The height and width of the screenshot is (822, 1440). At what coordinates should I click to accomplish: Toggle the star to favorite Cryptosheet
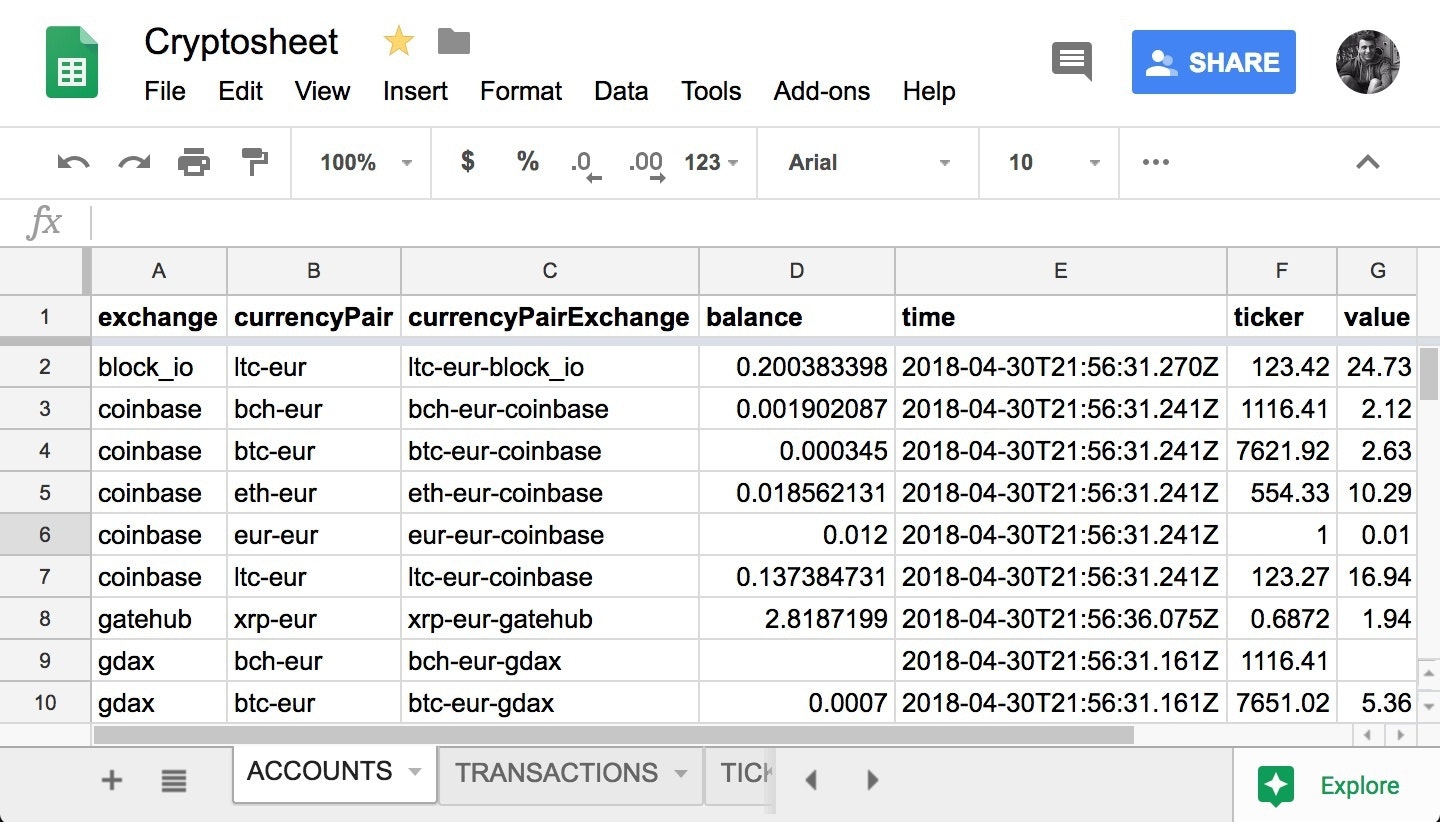click(398, 41)
